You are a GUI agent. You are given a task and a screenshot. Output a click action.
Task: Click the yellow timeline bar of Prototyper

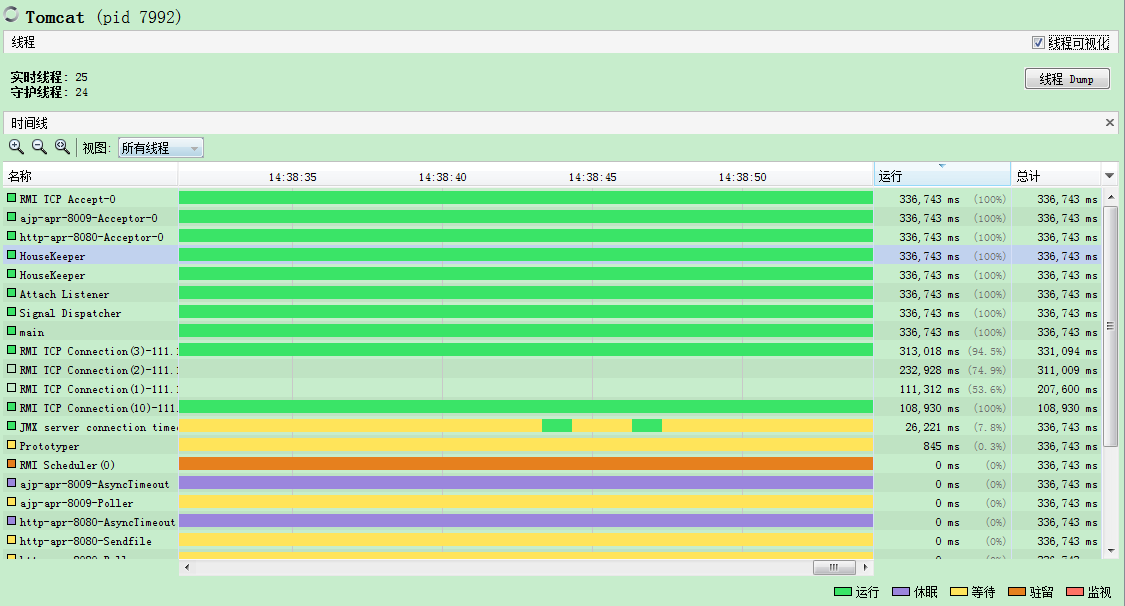(x=525, y=445)
